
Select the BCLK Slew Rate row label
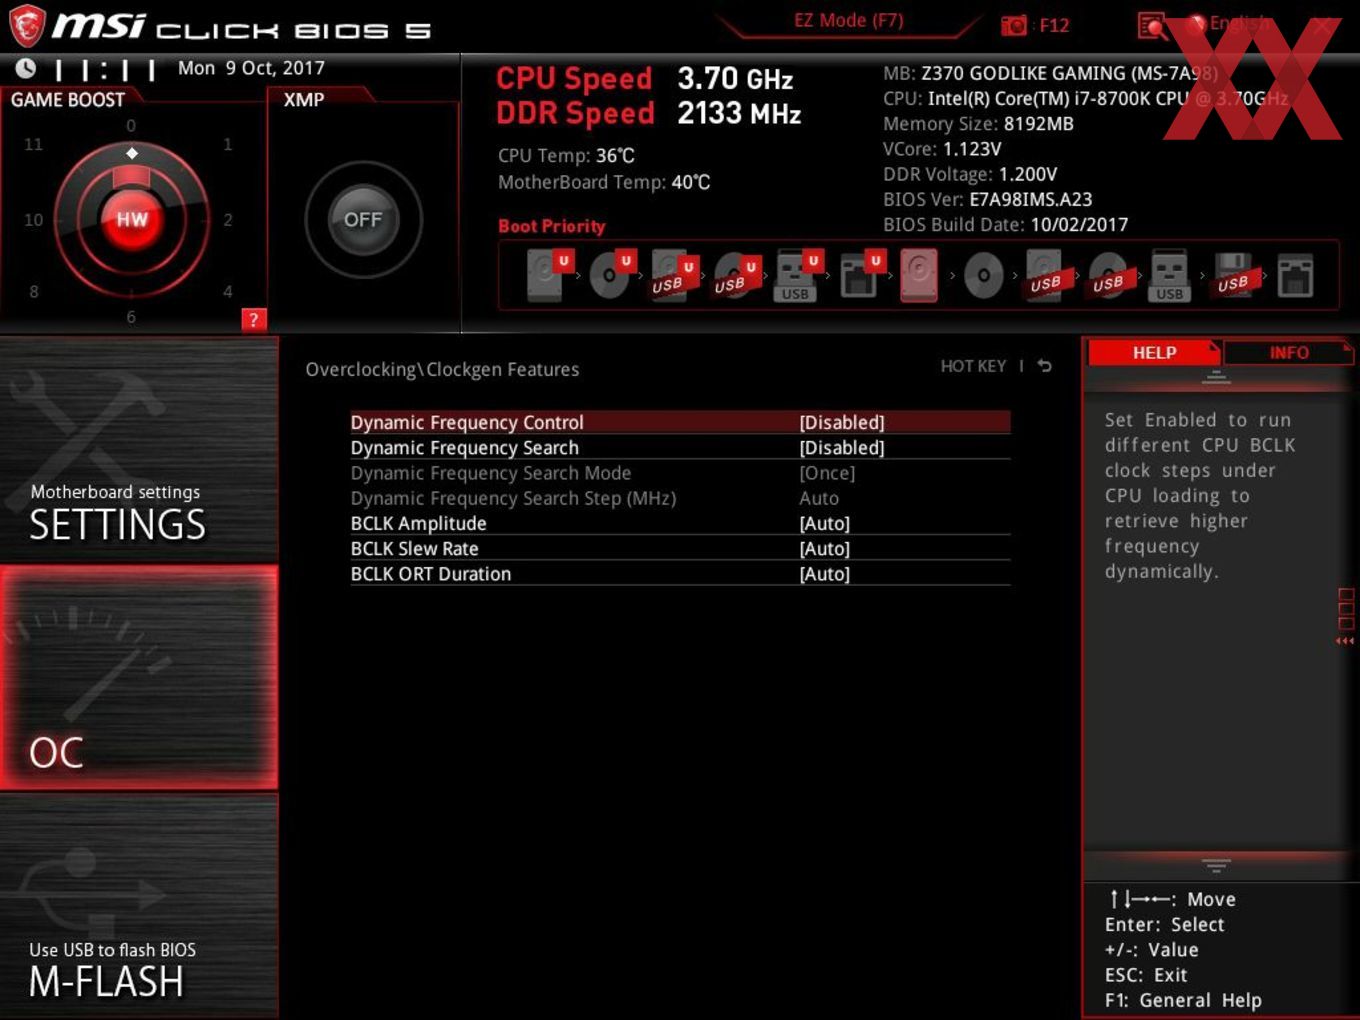pos(415,549)
